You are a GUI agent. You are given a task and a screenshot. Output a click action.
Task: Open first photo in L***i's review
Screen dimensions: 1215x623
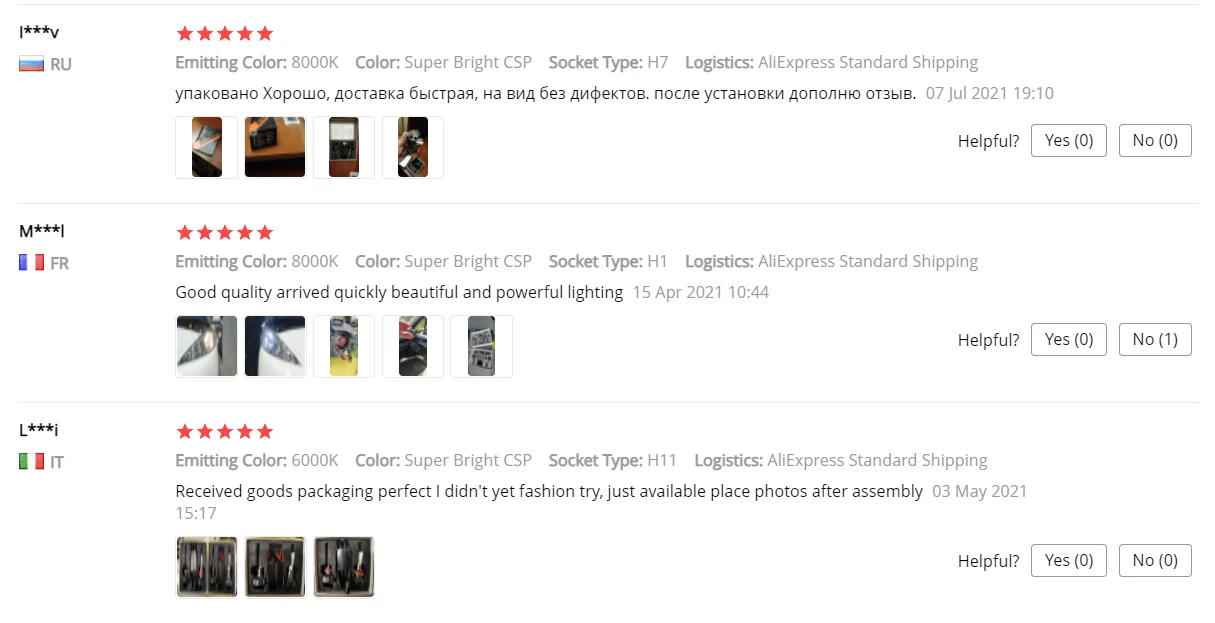(206, 567)
